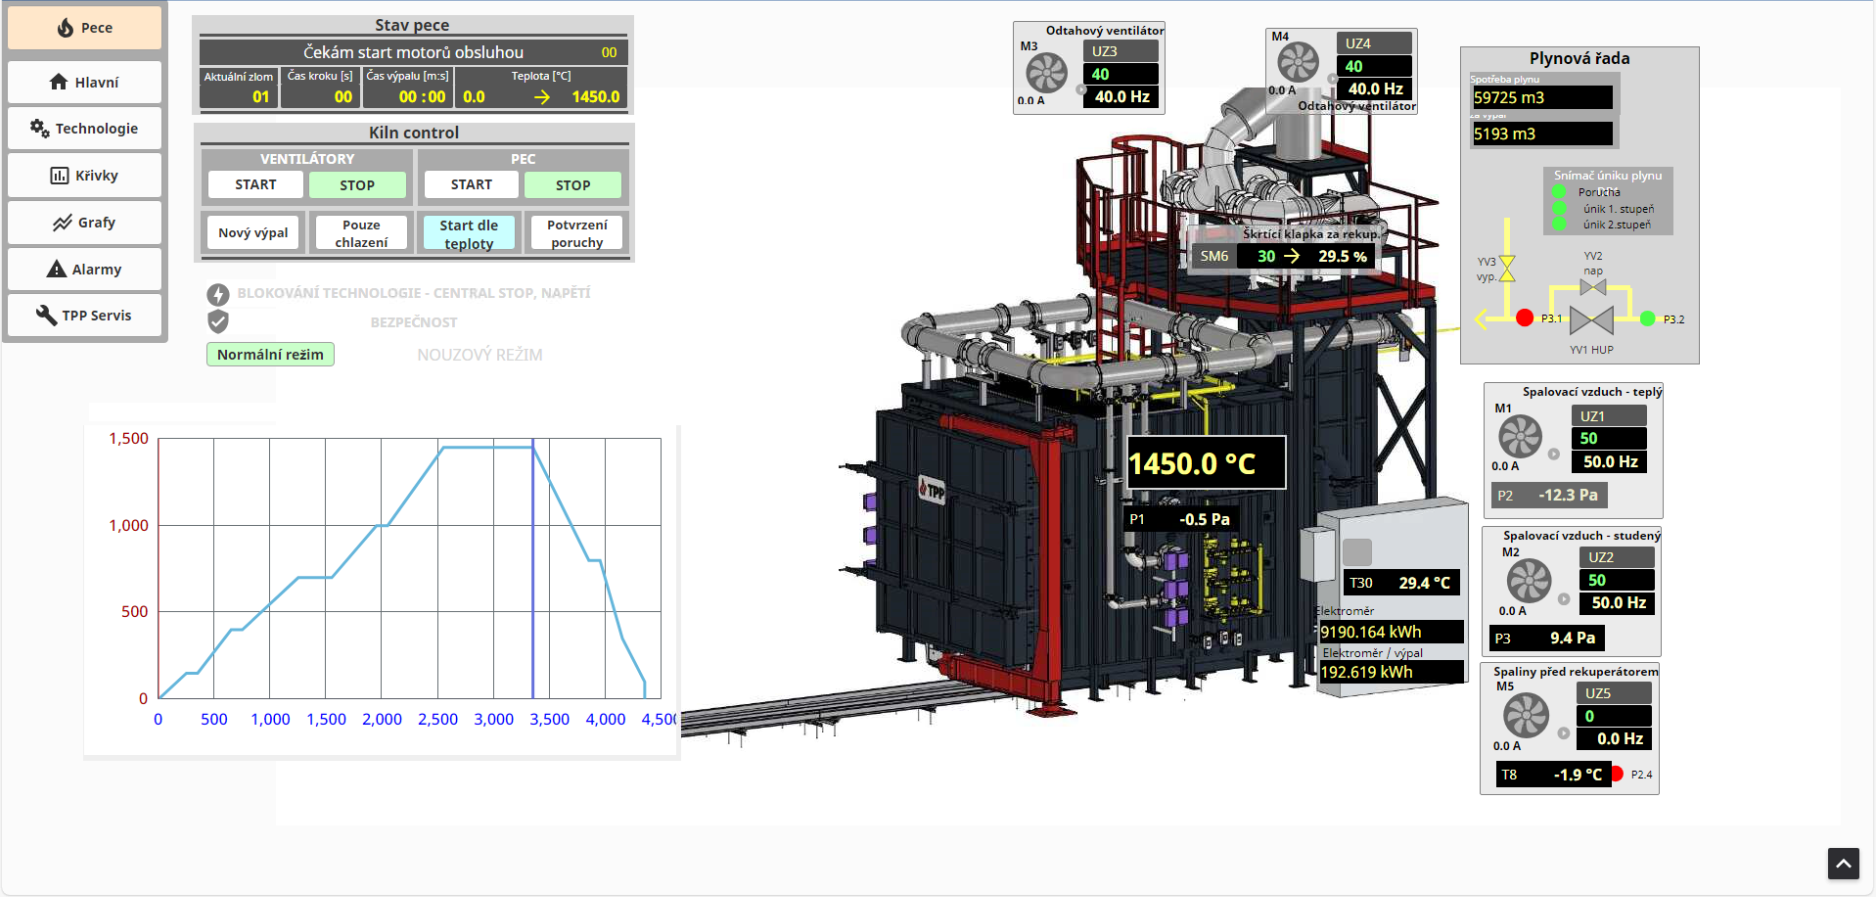
Task: Click the YV3 shutoff valve symbol
Action: tap(1507, 268)
